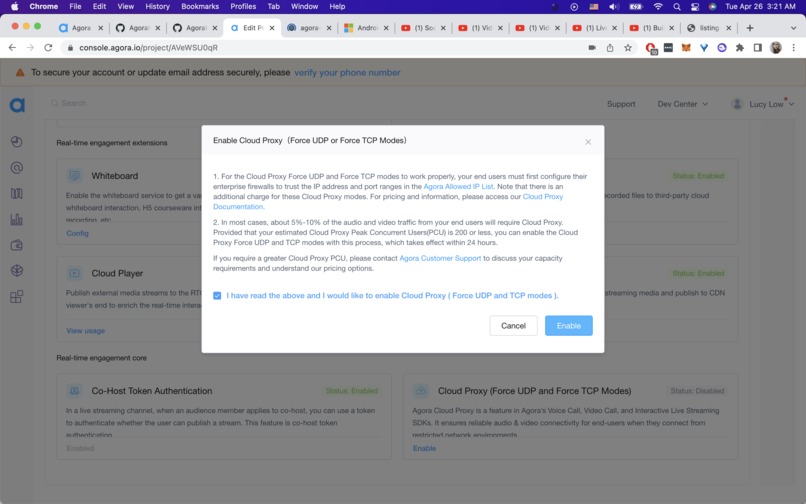The height and width of the screenshot is (504, 806).
Task: Open the Chrome profile avatar
Action: 776,48
